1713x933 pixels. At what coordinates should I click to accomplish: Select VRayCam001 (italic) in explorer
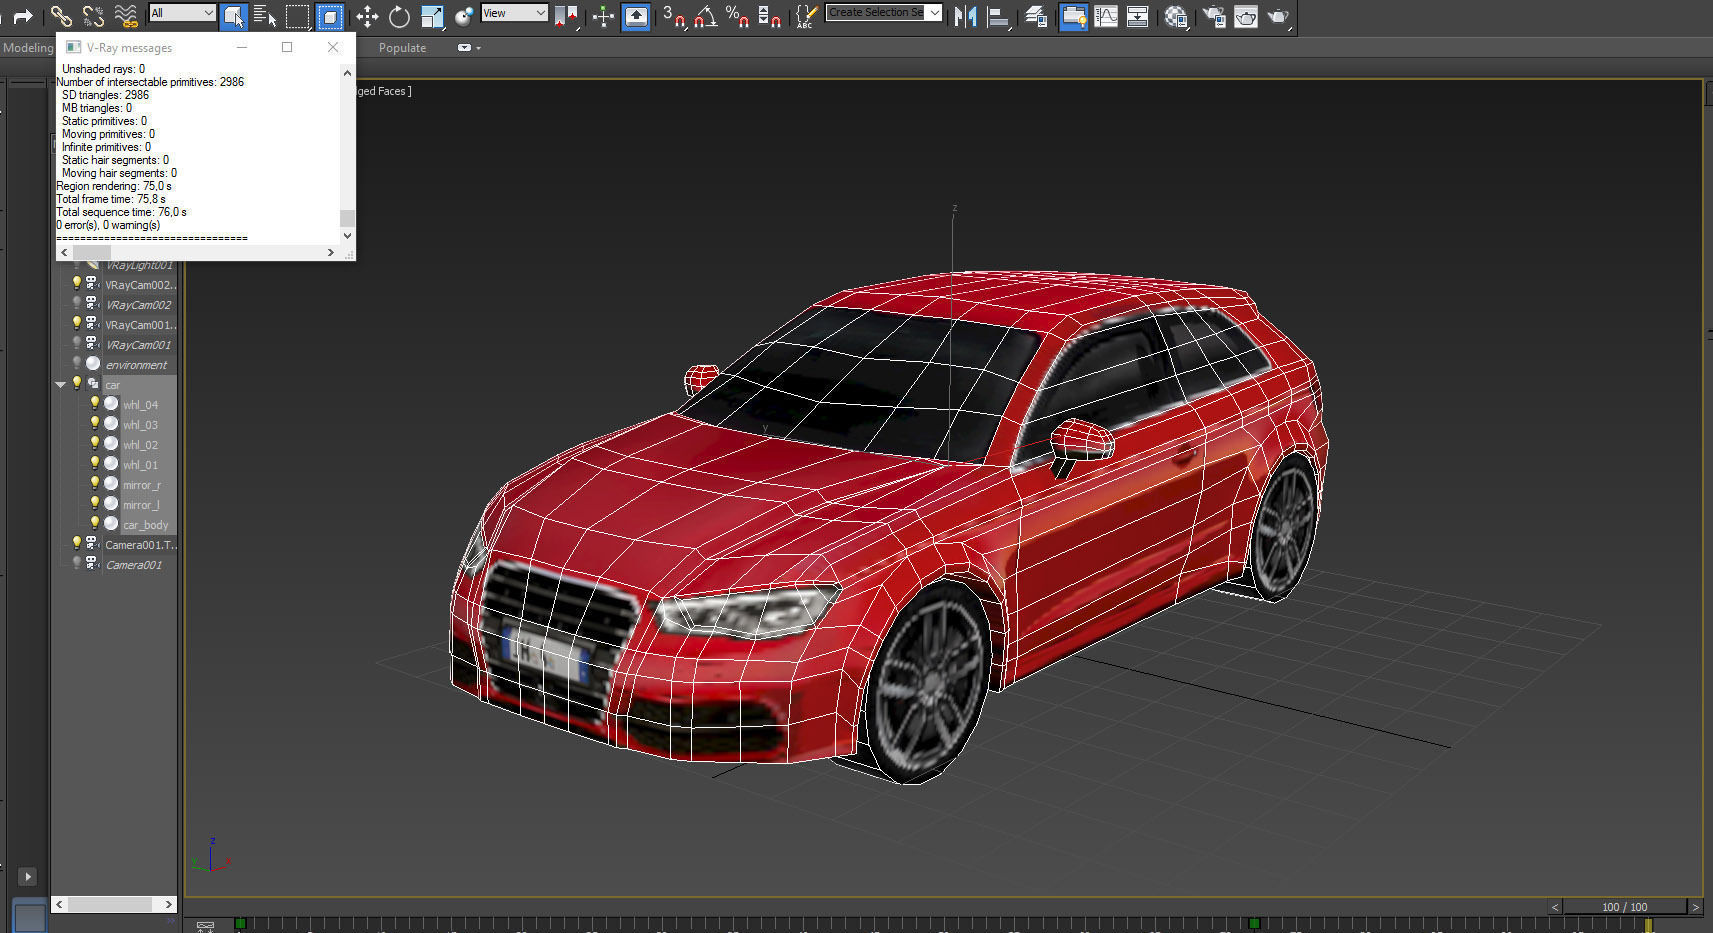[x=138, y=345]
